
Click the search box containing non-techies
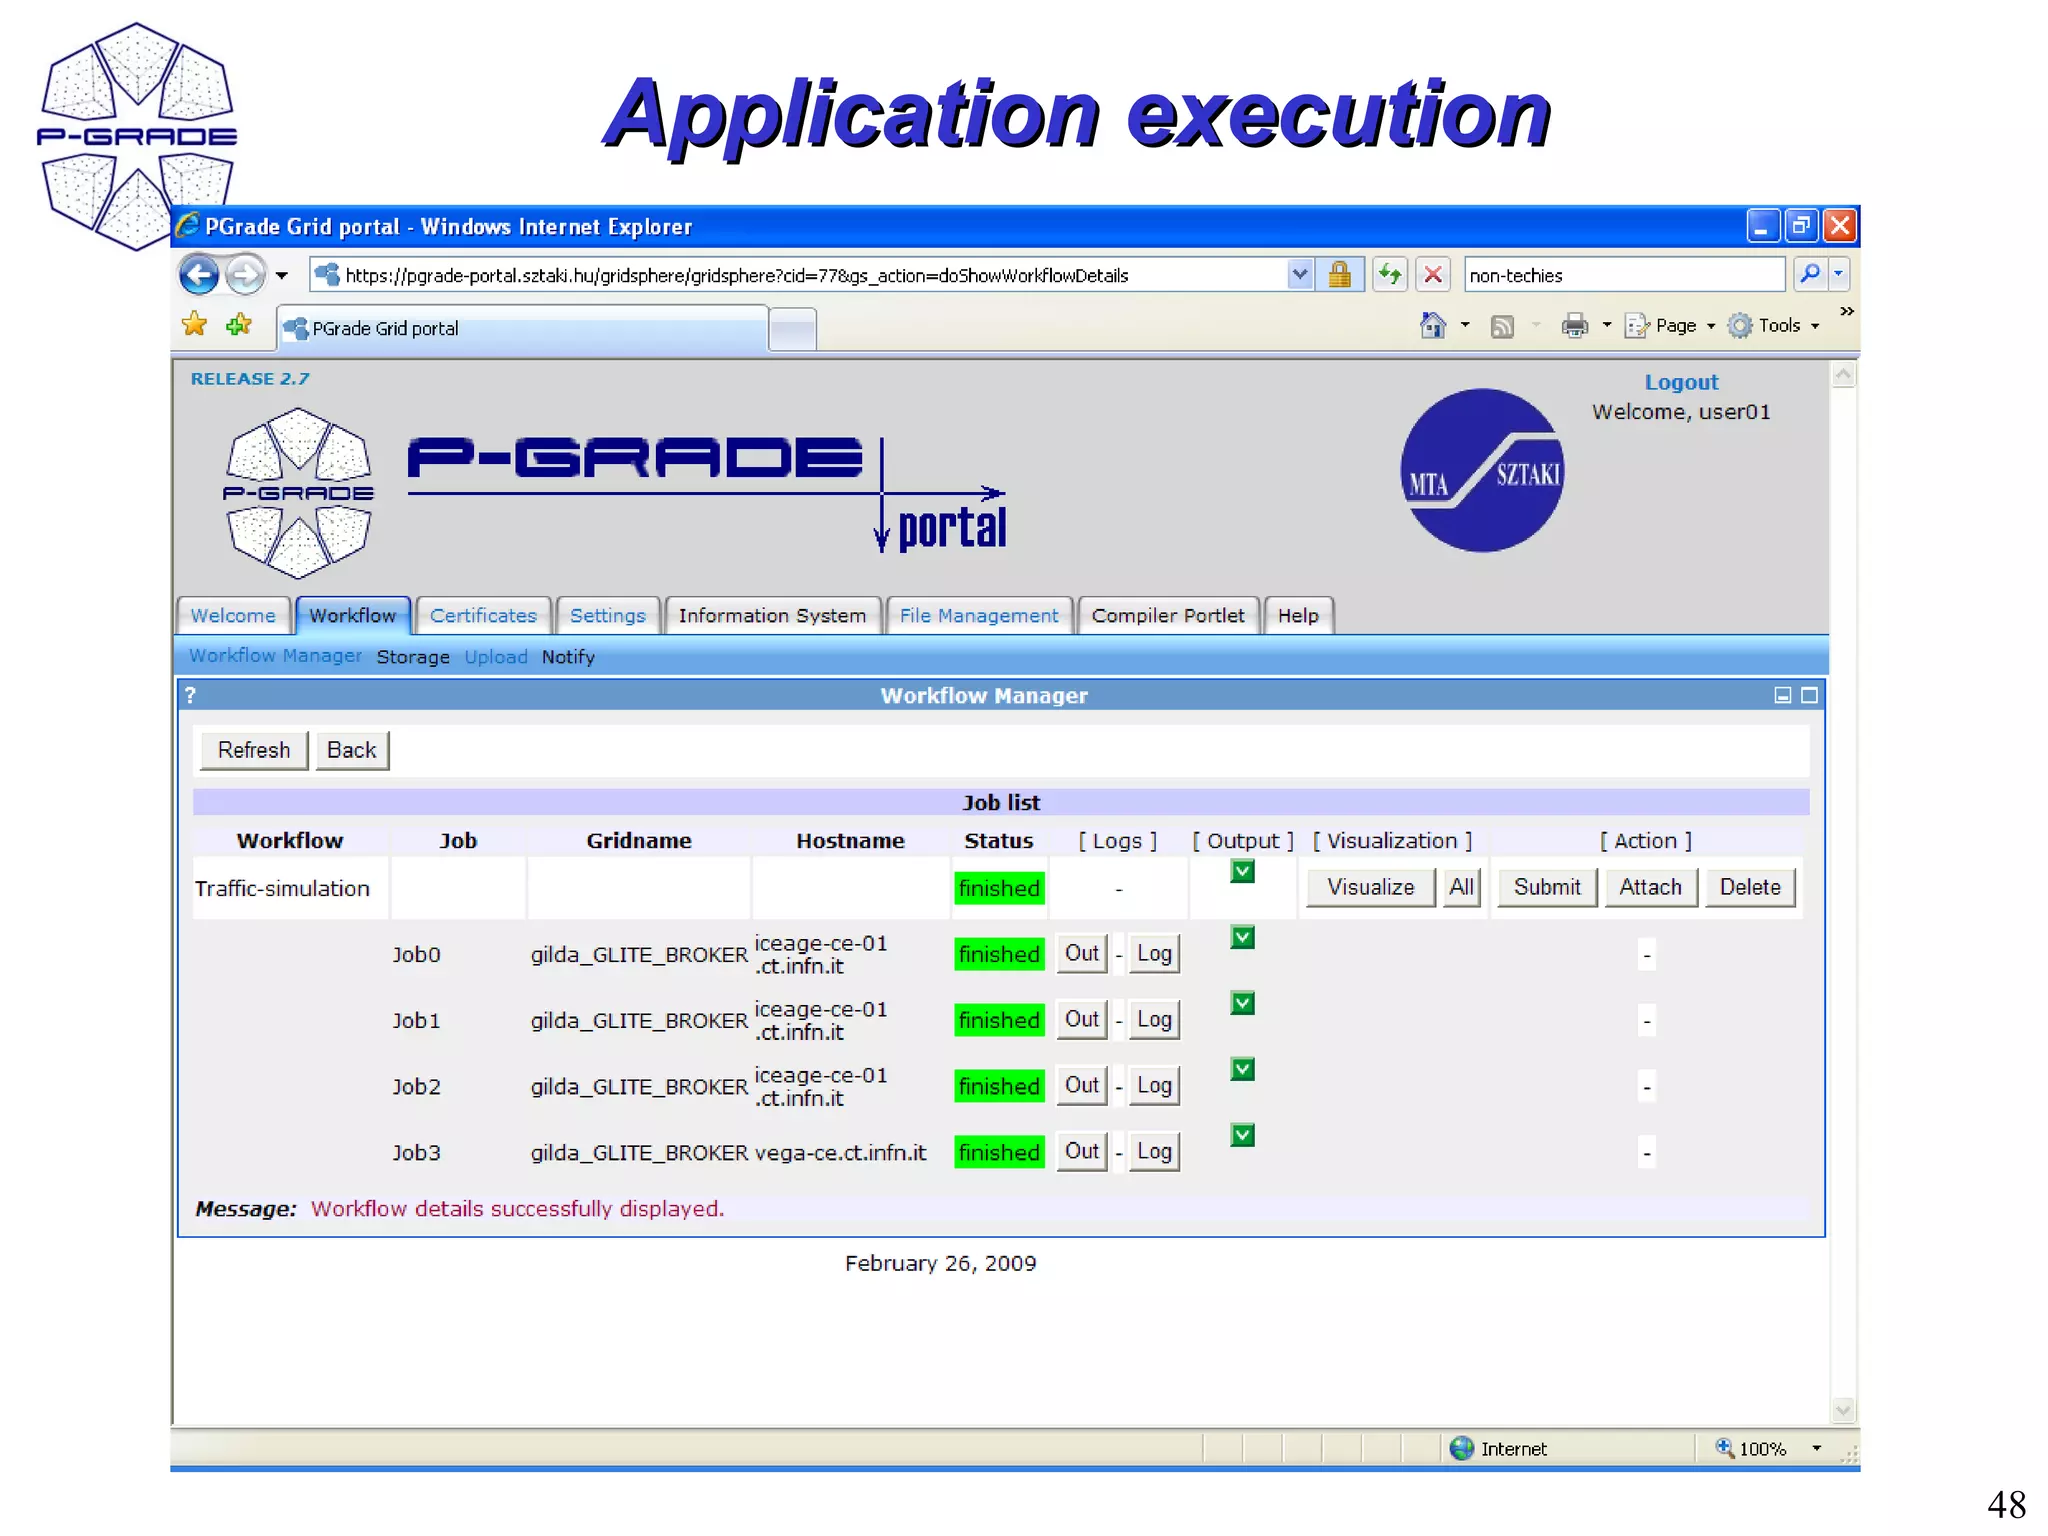(1625, 275)
